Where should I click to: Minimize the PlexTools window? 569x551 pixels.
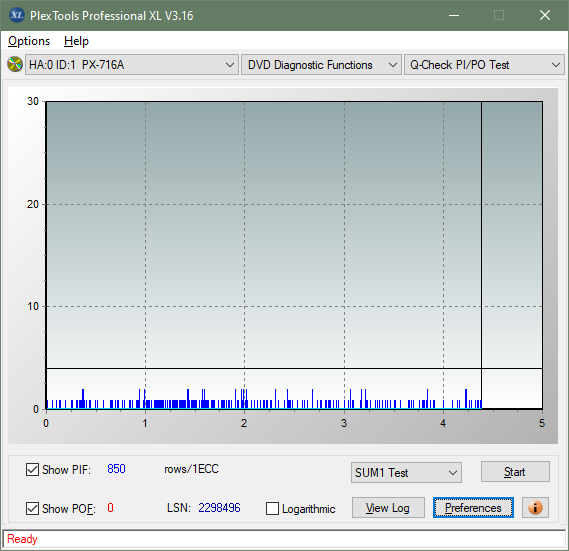(x=454, y=15)
